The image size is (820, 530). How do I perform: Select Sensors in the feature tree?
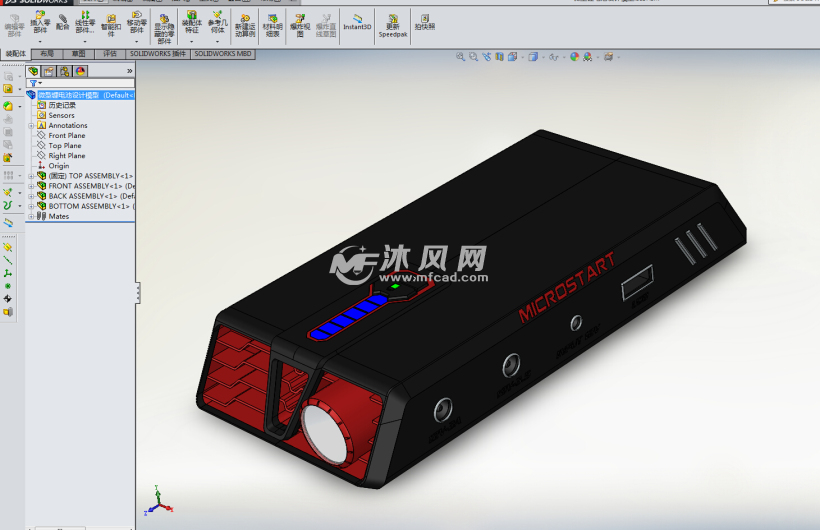coord(56,115)
